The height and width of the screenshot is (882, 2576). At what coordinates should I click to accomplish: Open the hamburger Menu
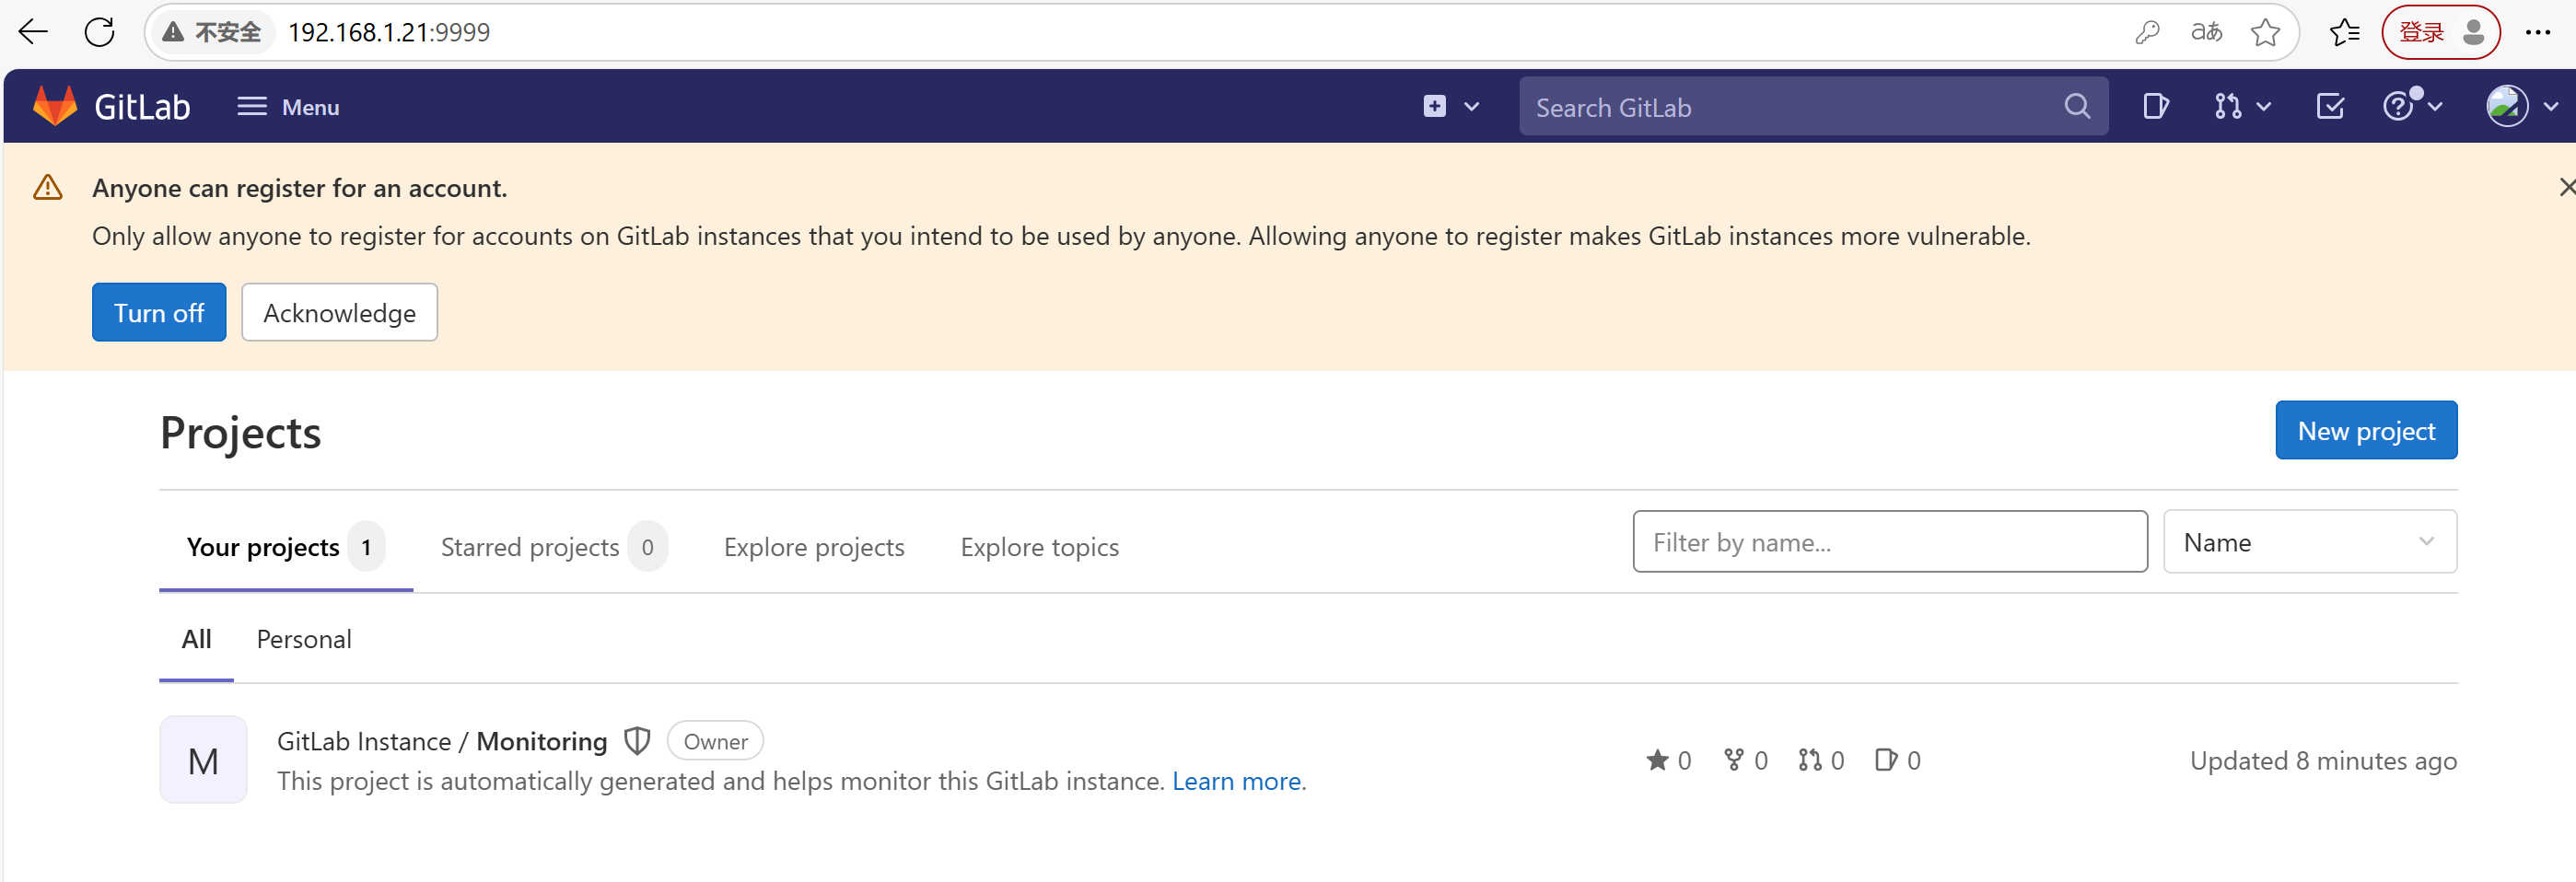288,107
